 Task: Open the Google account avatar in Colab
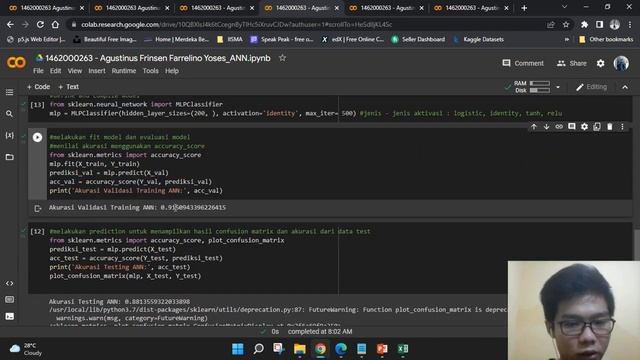tap(621, 63)
